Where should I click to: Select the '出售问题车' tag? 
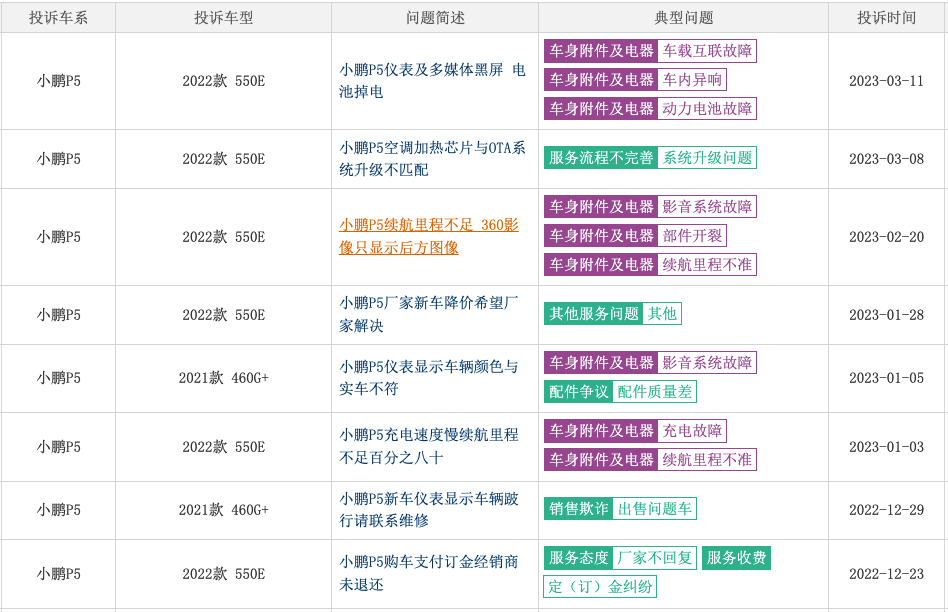click(655, 509)
